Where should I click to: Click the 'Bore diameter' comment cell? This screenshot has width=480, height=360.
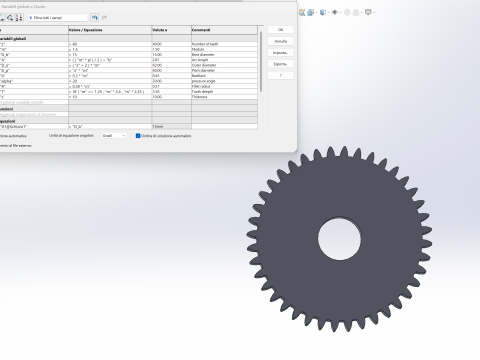point(224,55)
